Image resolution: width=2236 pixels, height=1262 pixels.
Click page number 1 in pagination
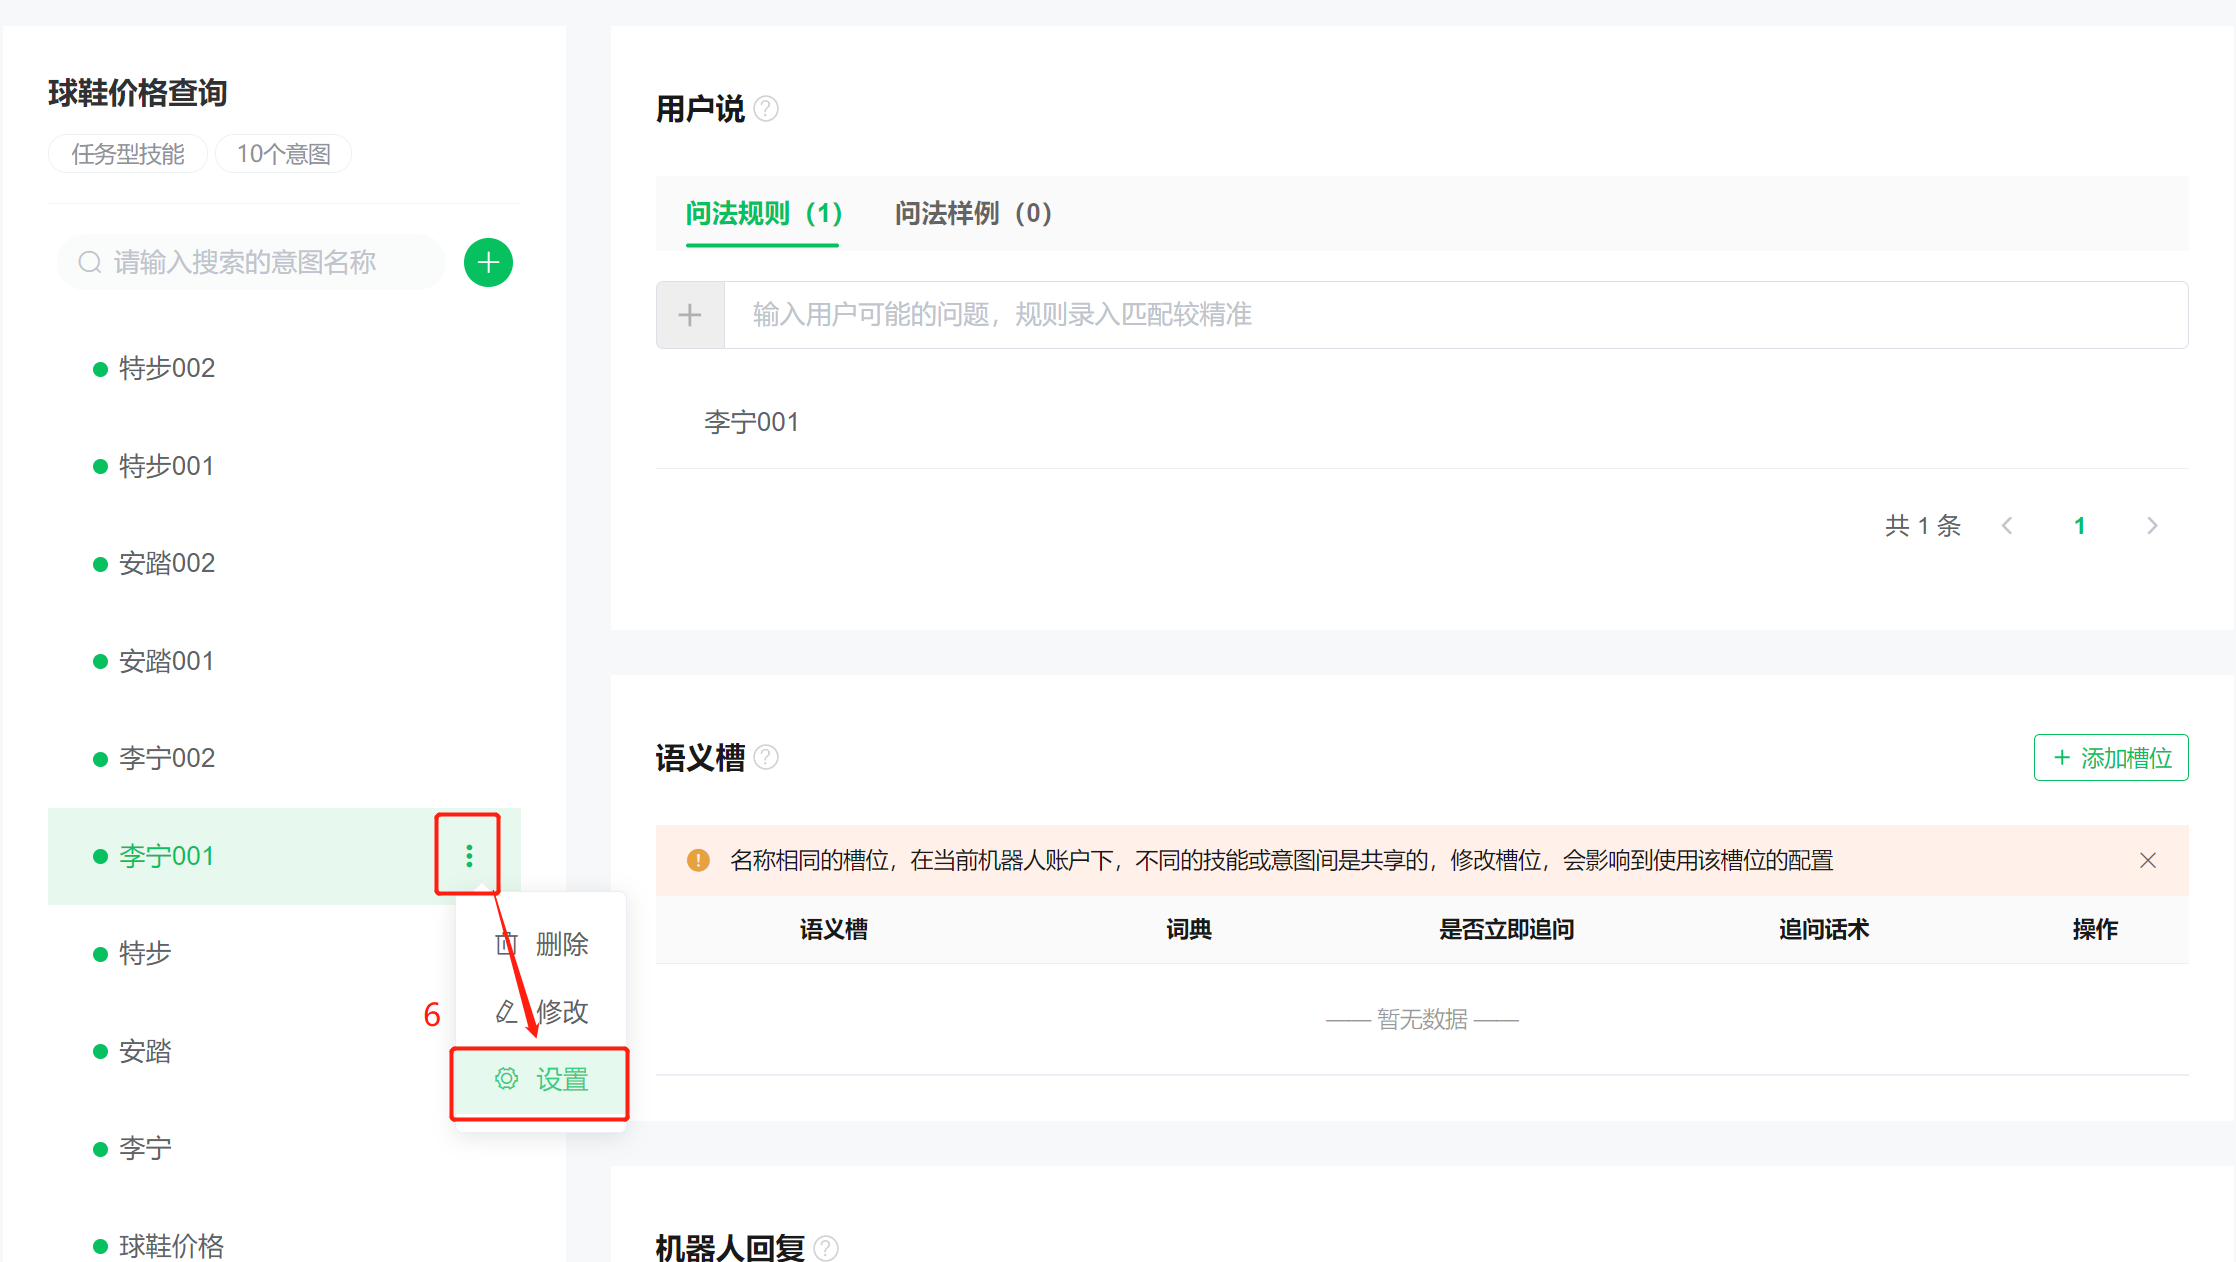point(2080,526)
